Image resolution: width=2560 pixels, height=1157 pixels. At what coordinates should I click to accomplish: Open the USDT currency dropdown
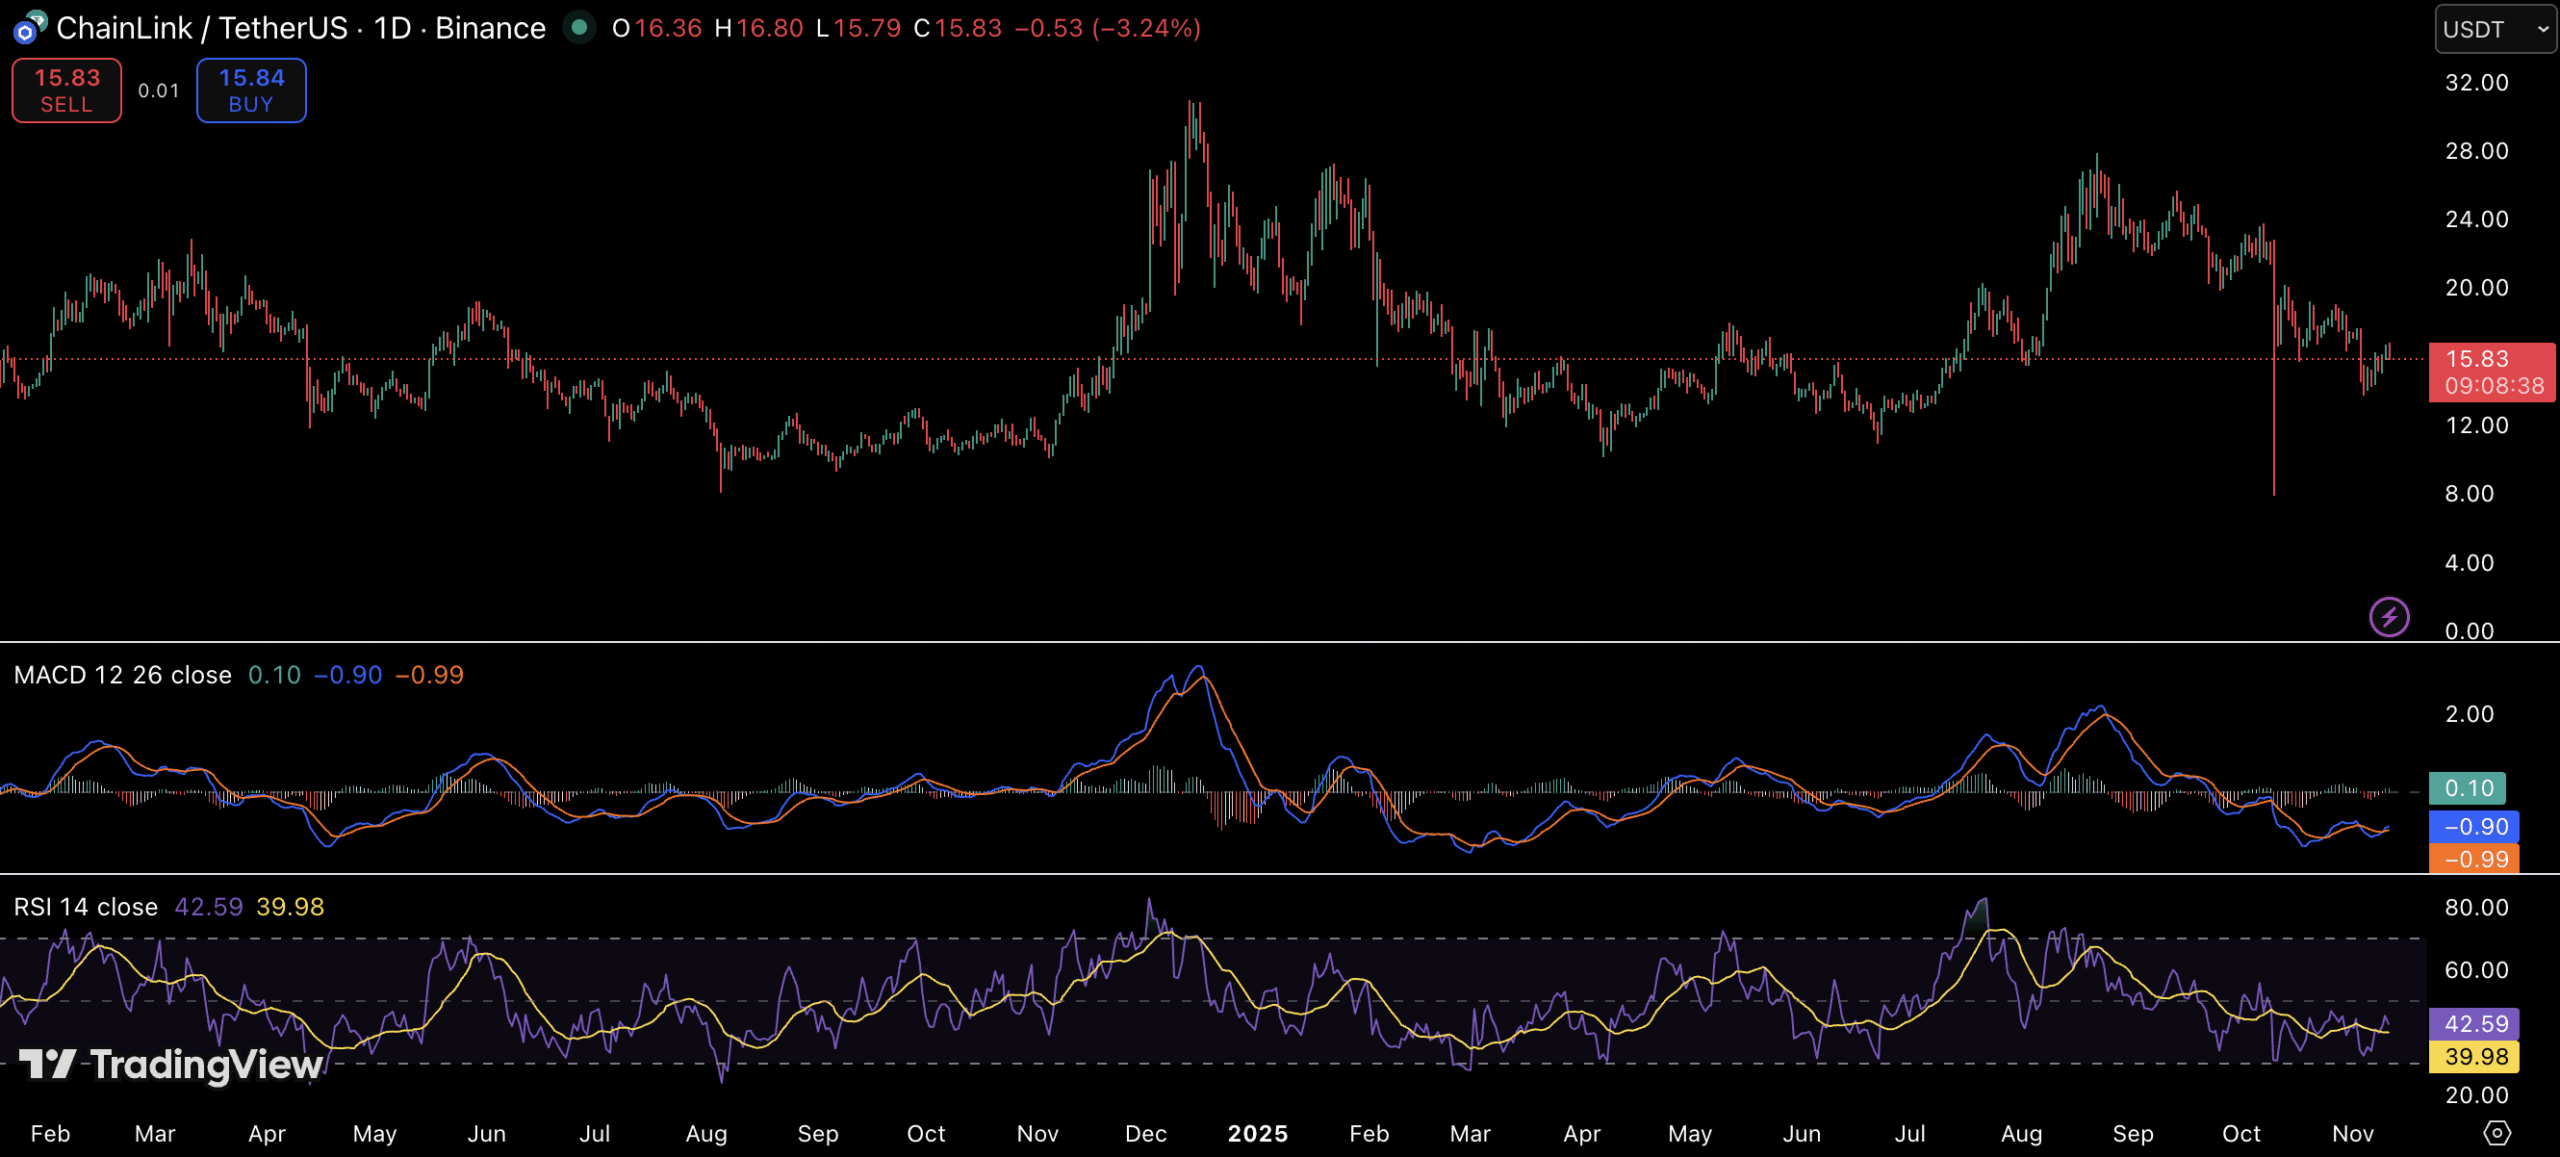(x=2494, y=29)
